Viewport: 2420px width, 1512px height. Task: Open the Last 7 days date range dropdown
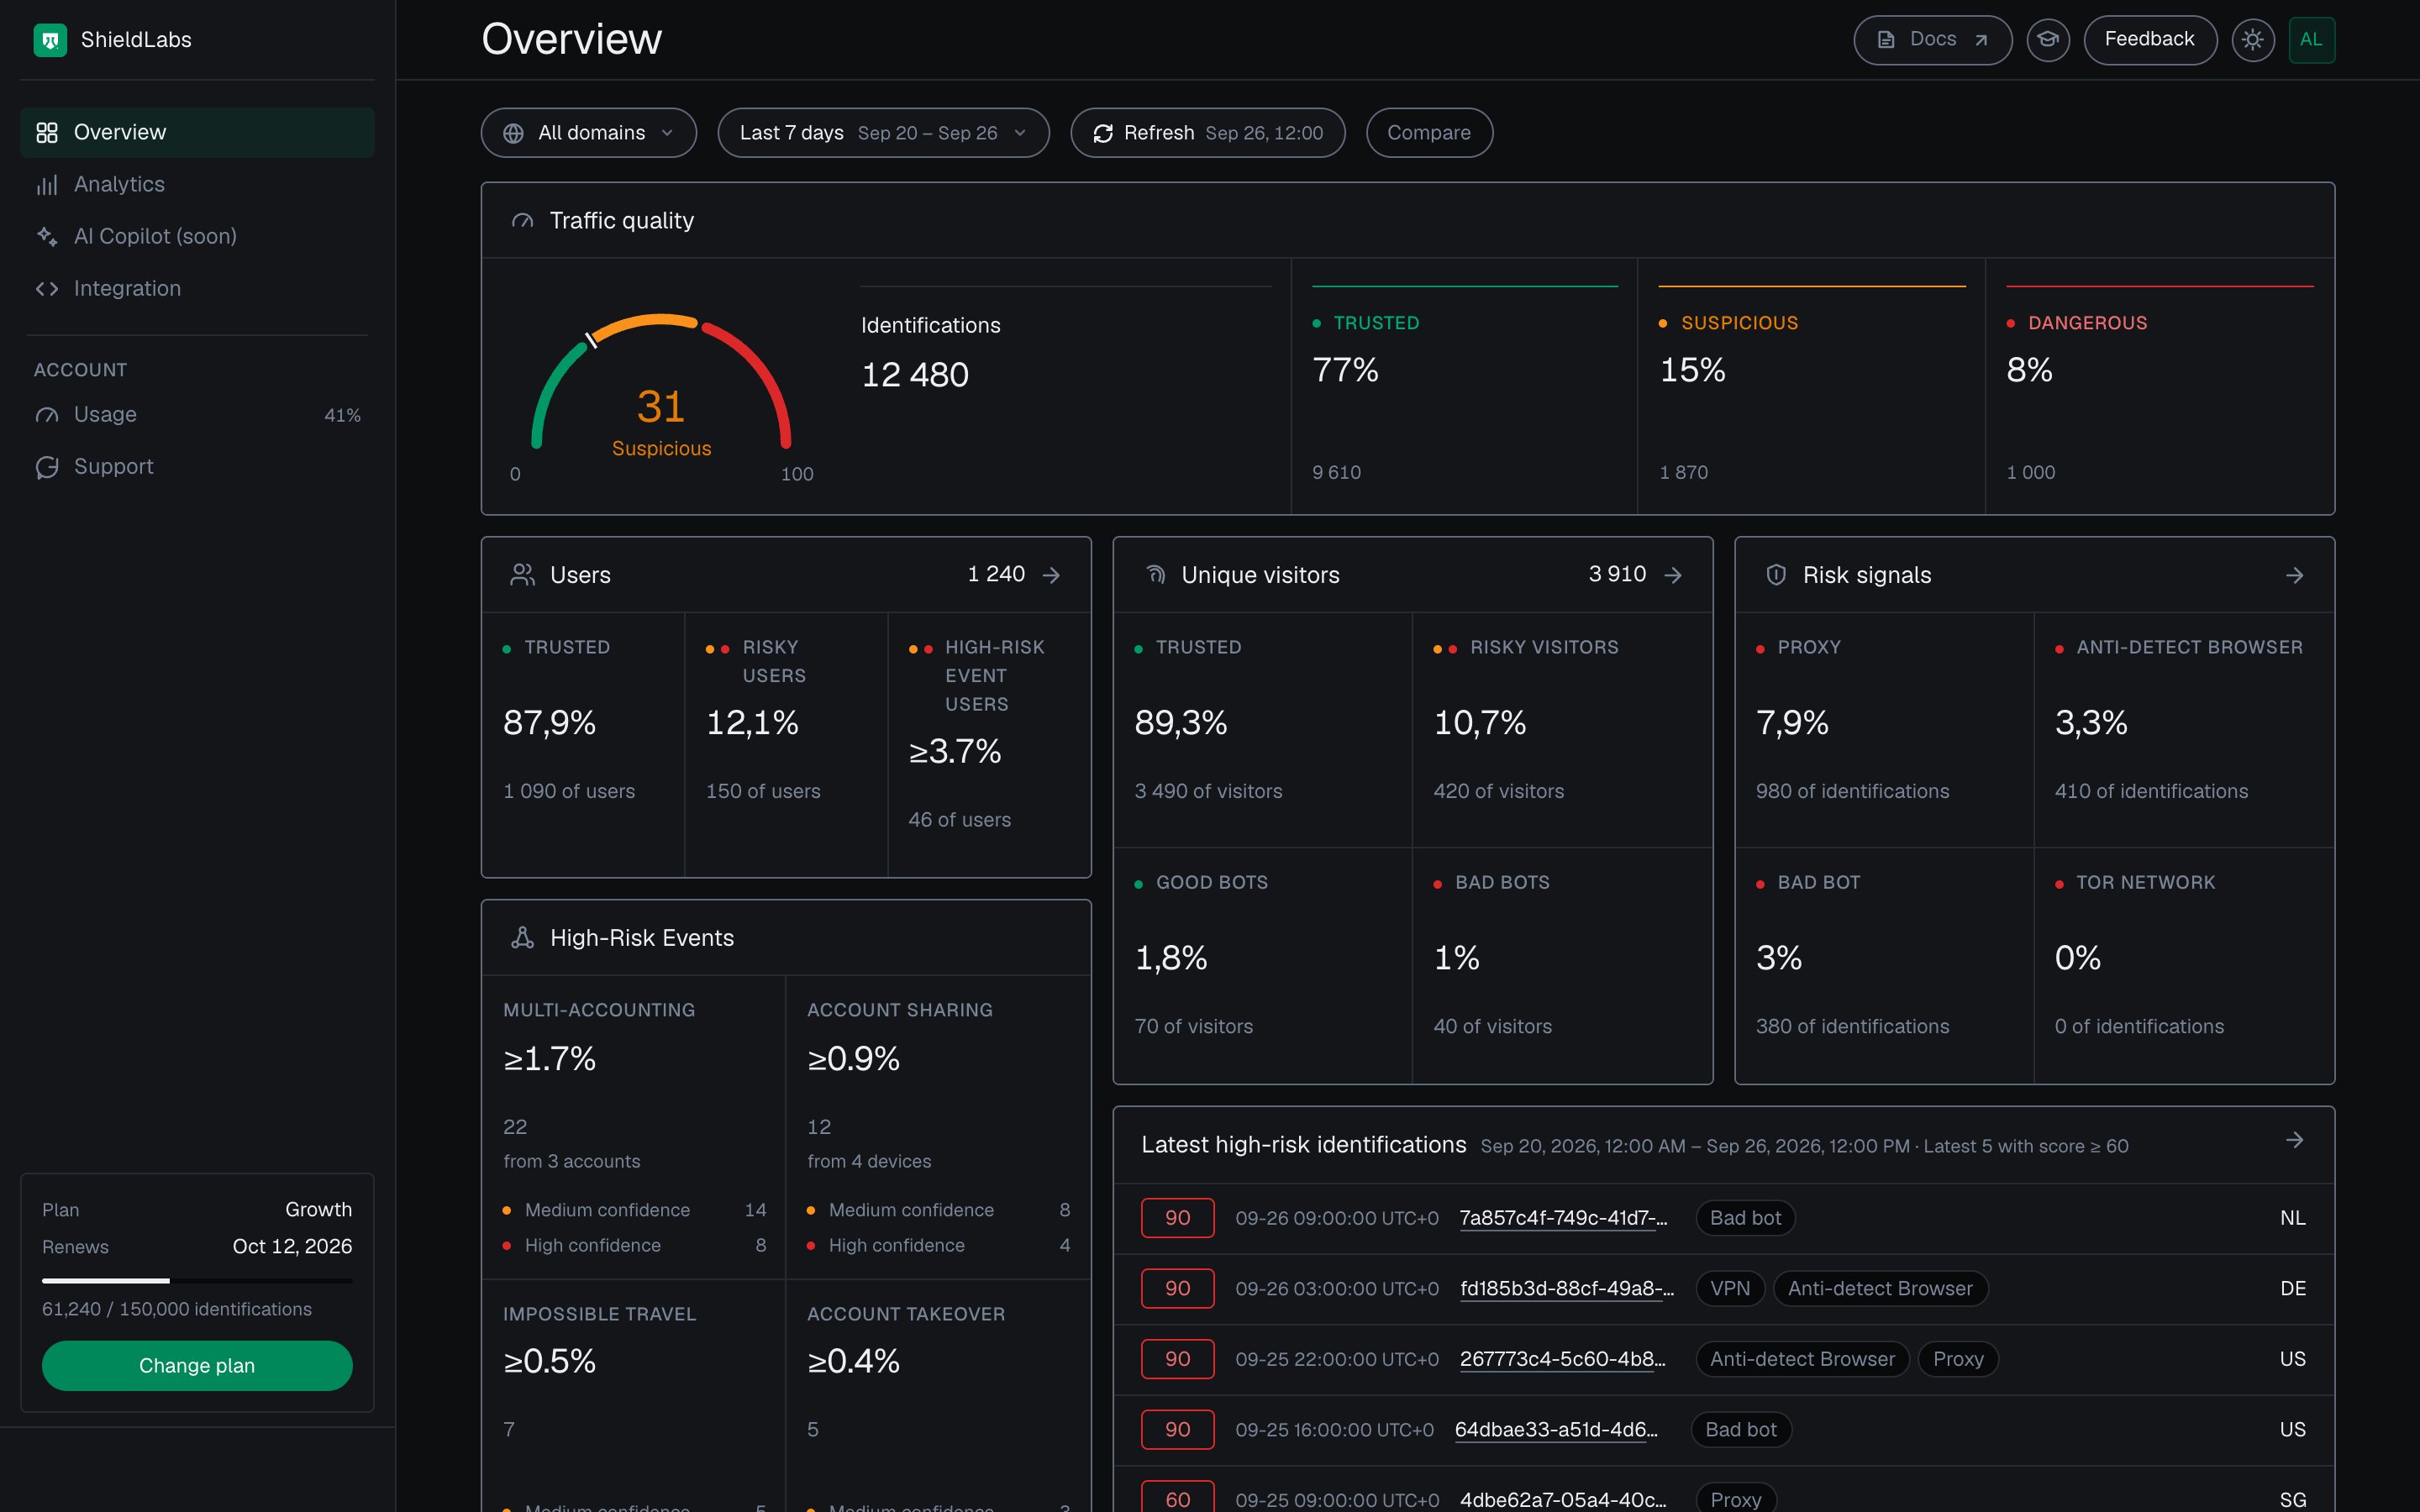(883, 133)
